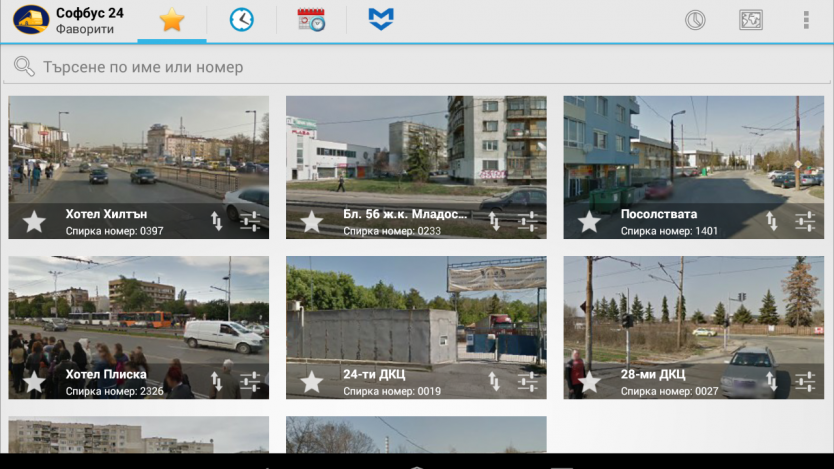Select the label Спирка номер: 2326
This screenshot has width=834, height=469.
click(x=114, y=391)
